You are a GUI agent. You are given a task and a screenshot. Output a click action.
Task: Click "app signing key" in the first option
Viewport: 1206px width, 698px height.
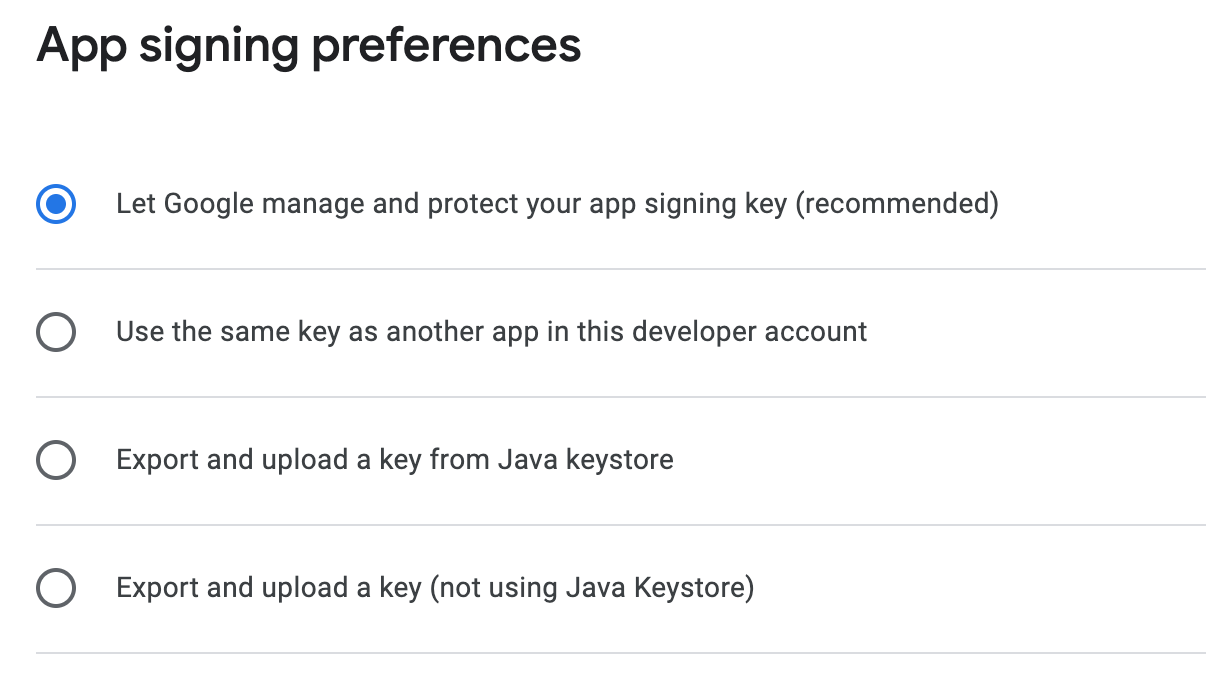click(x=705, y=204)
